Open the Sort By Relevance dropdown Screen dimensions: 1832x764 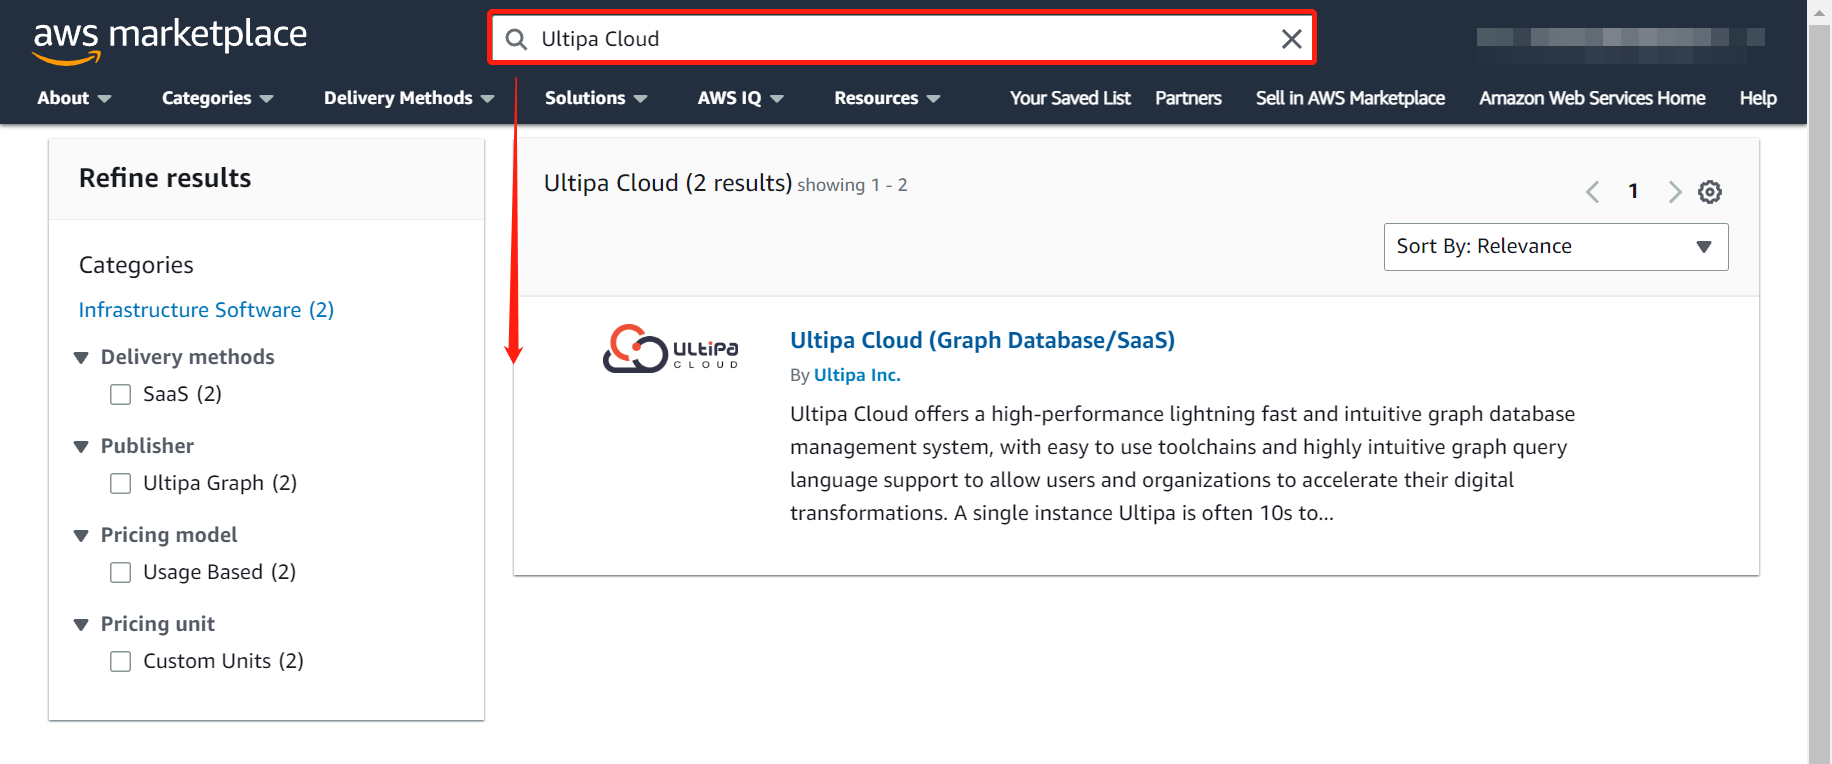(1556, 247)
